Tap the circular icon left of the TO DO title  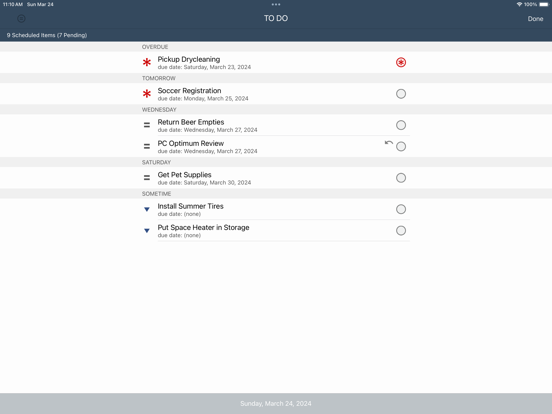coord(21,19)
